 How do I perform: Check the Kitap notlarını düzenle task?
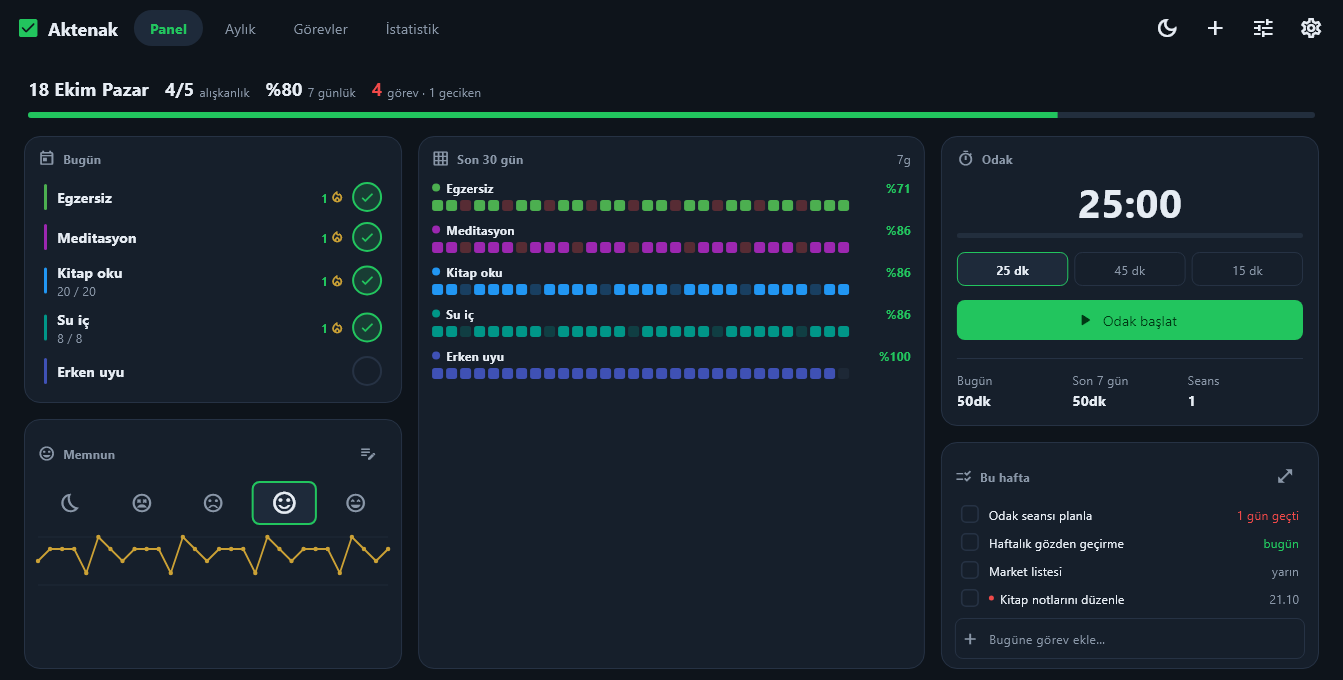(969, 598)
